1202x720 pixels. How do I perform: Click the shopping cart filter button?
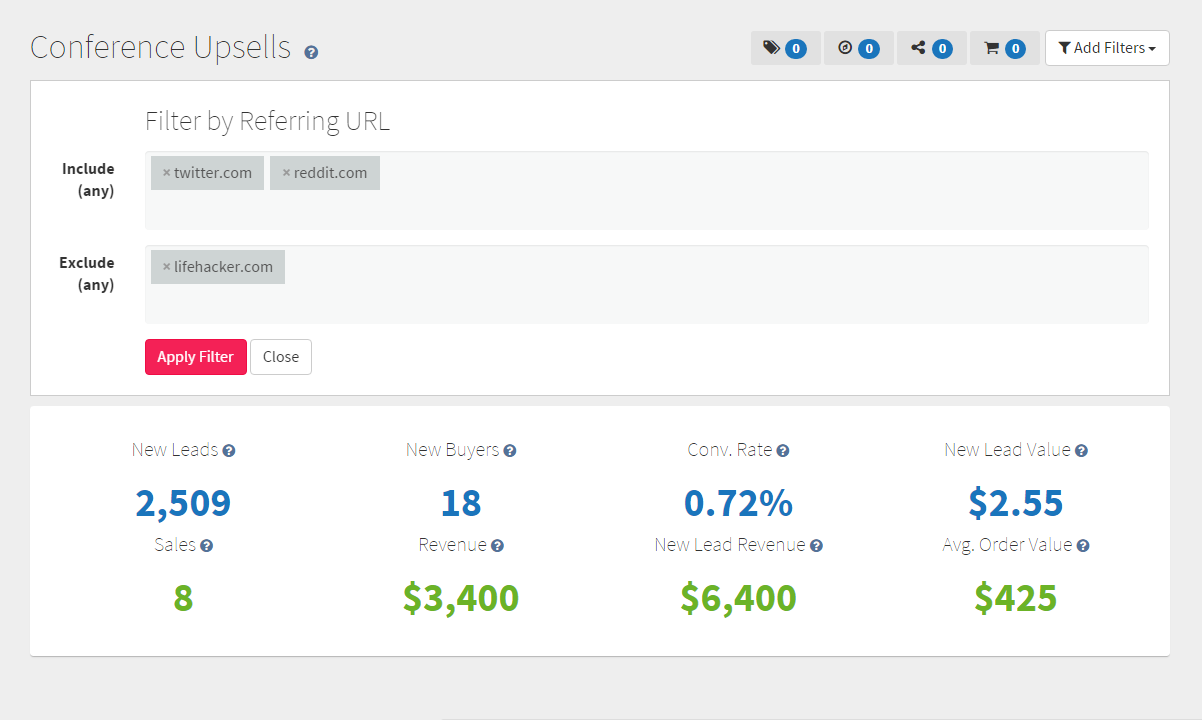pos(1004,48)
